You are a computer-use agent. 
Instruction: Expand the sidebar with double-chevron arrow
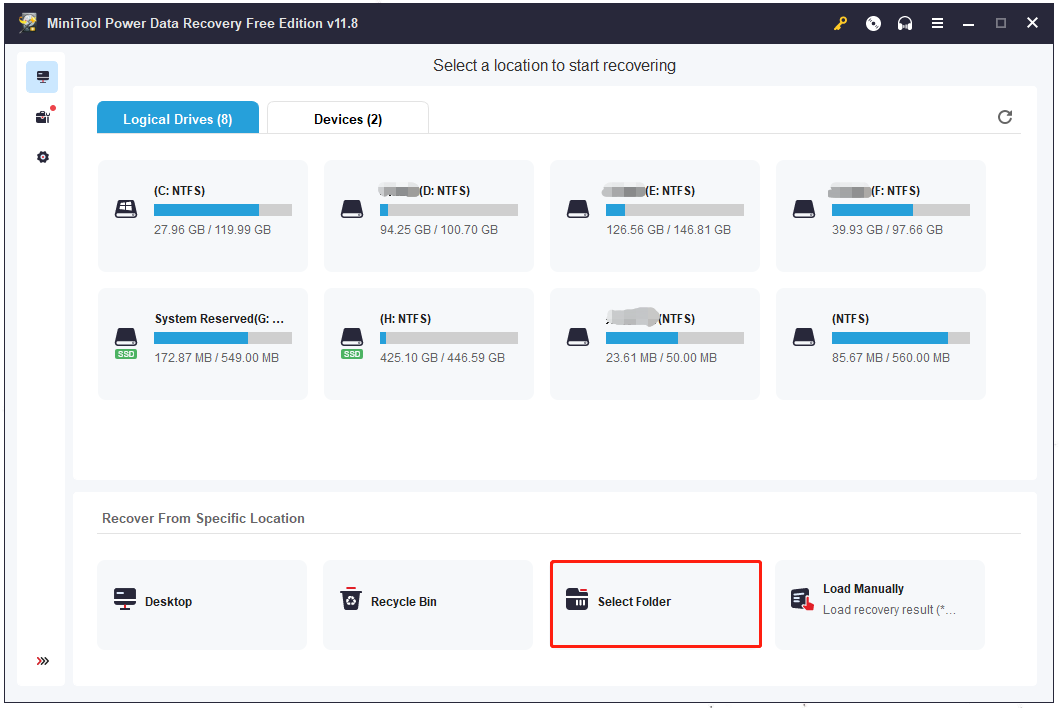[42, 661]
